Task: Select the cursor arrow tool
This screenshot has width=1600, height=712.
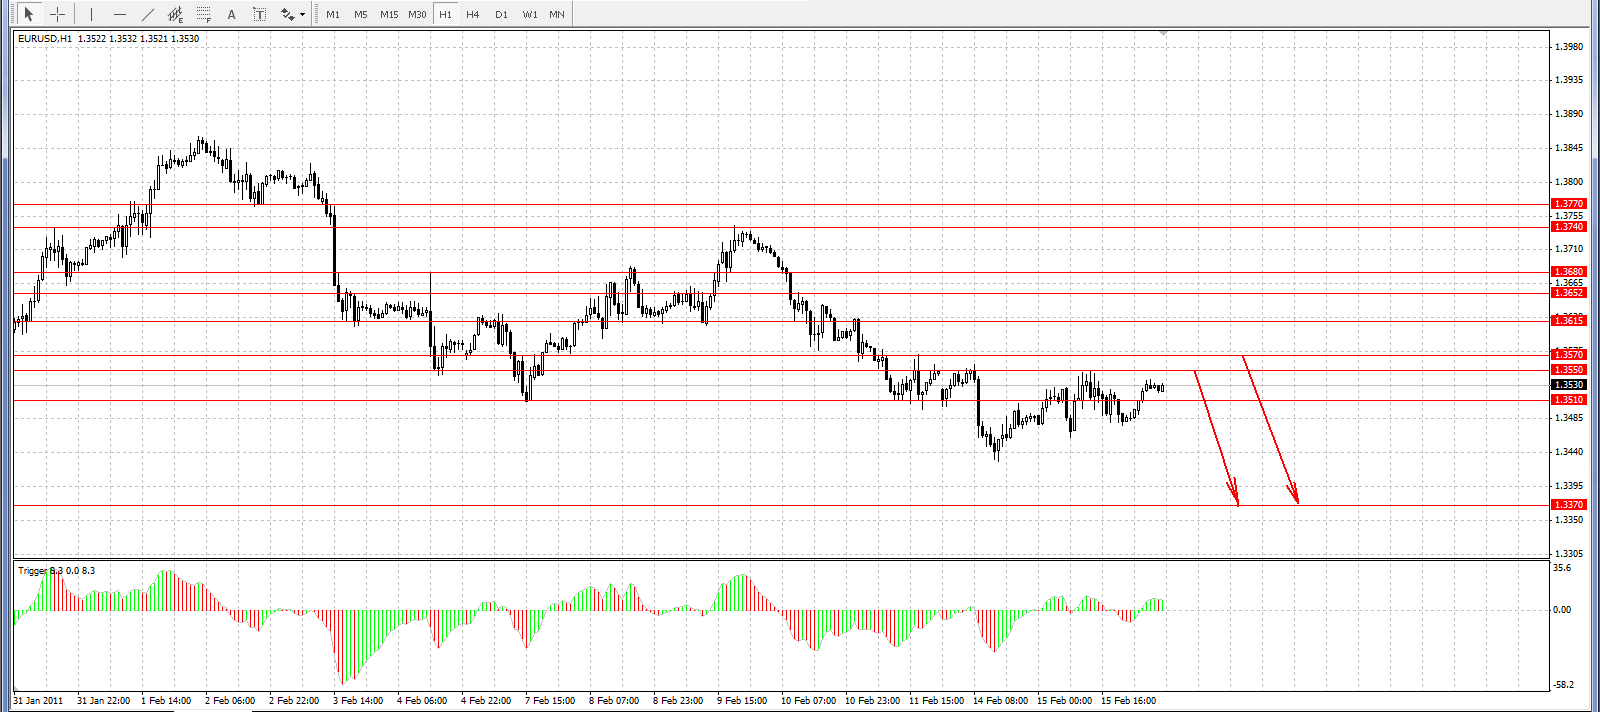Action: pyautogui.click(x=29, y=14)
